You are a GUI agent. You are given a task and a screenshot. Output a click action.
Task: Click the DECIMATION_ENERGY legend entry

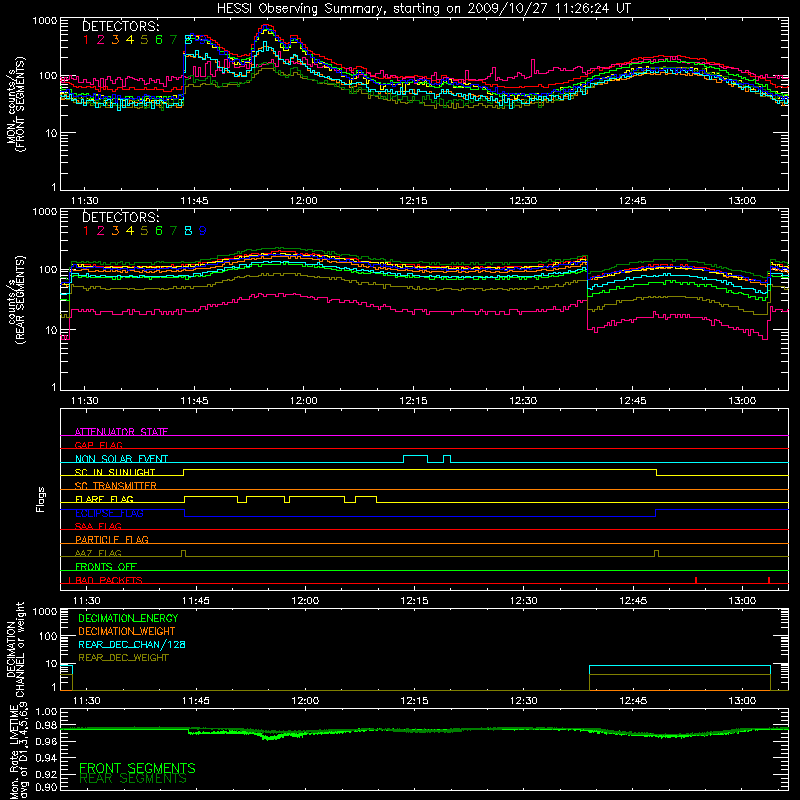point(128,618)
